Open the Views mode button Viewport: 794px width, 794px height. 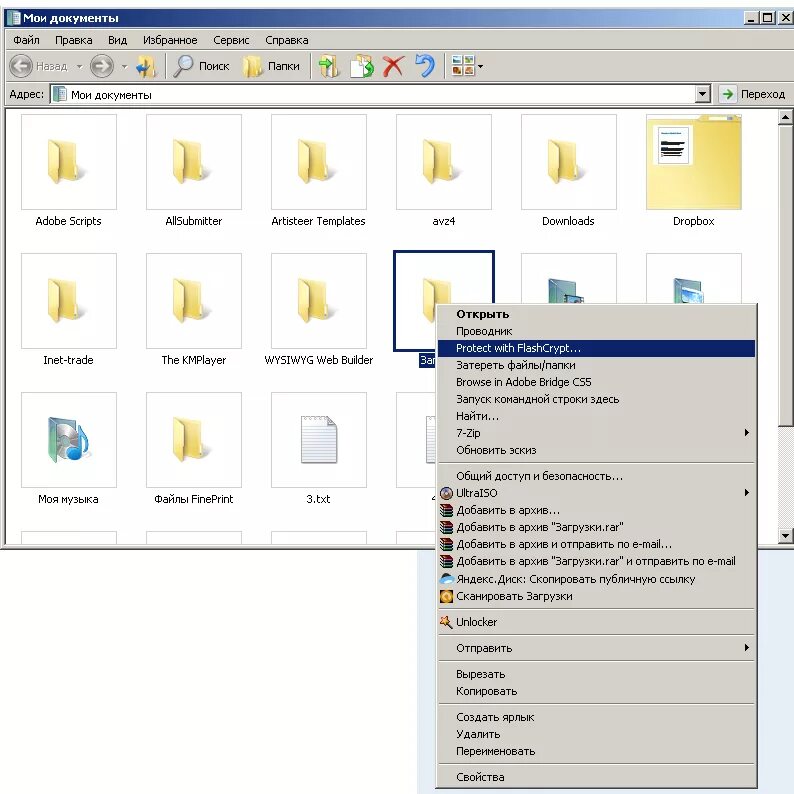click(463, 66)
